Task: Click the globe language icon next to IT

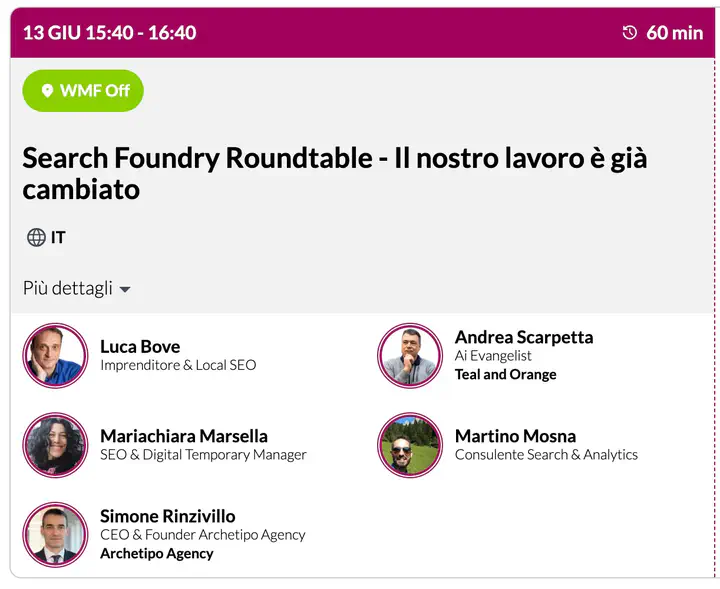Action: (36, 237)
